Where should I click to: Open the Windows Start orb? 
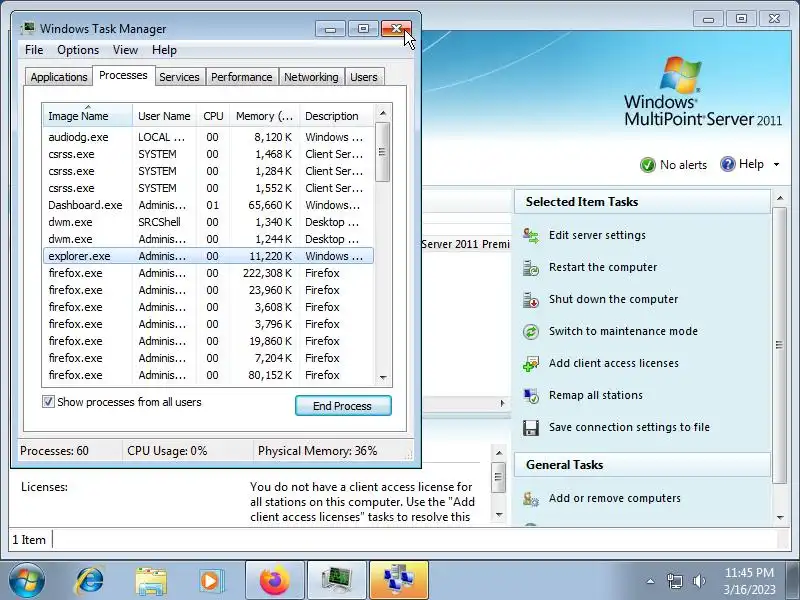tap(27, 580)
